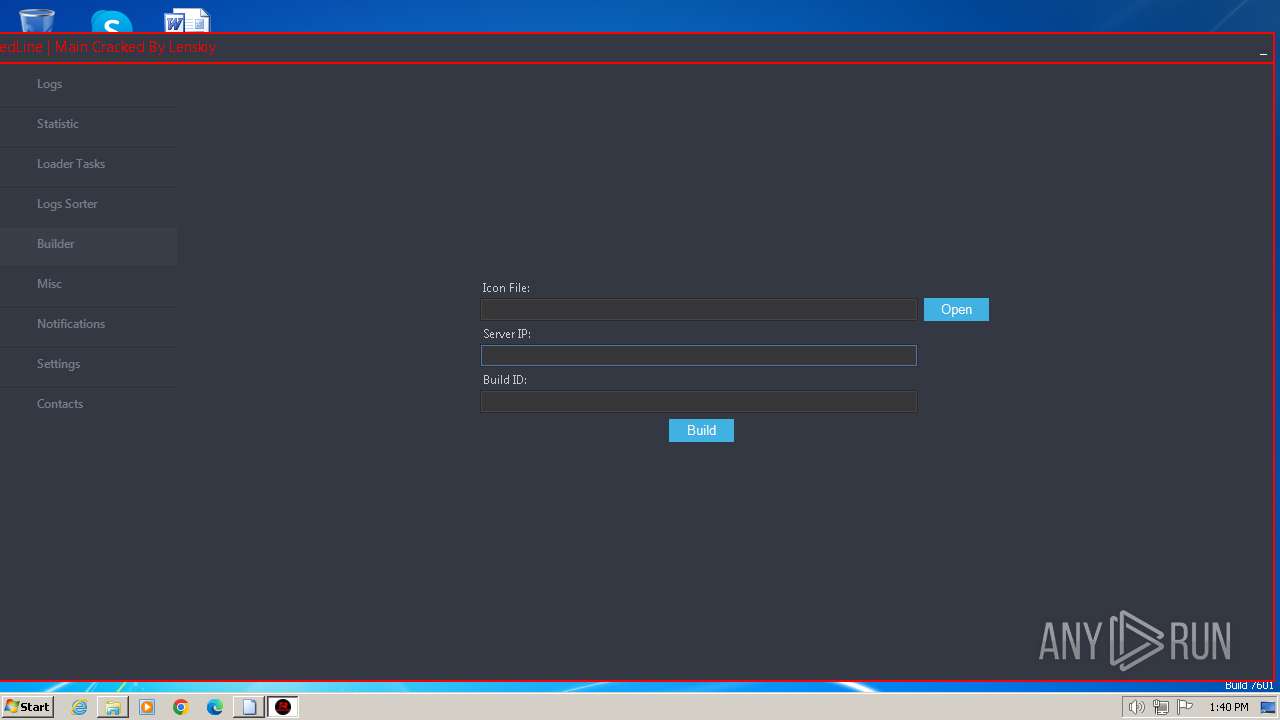The image size is (1280, 720).
Task: Focus the Server IP input field
Action: click(699, 356)
